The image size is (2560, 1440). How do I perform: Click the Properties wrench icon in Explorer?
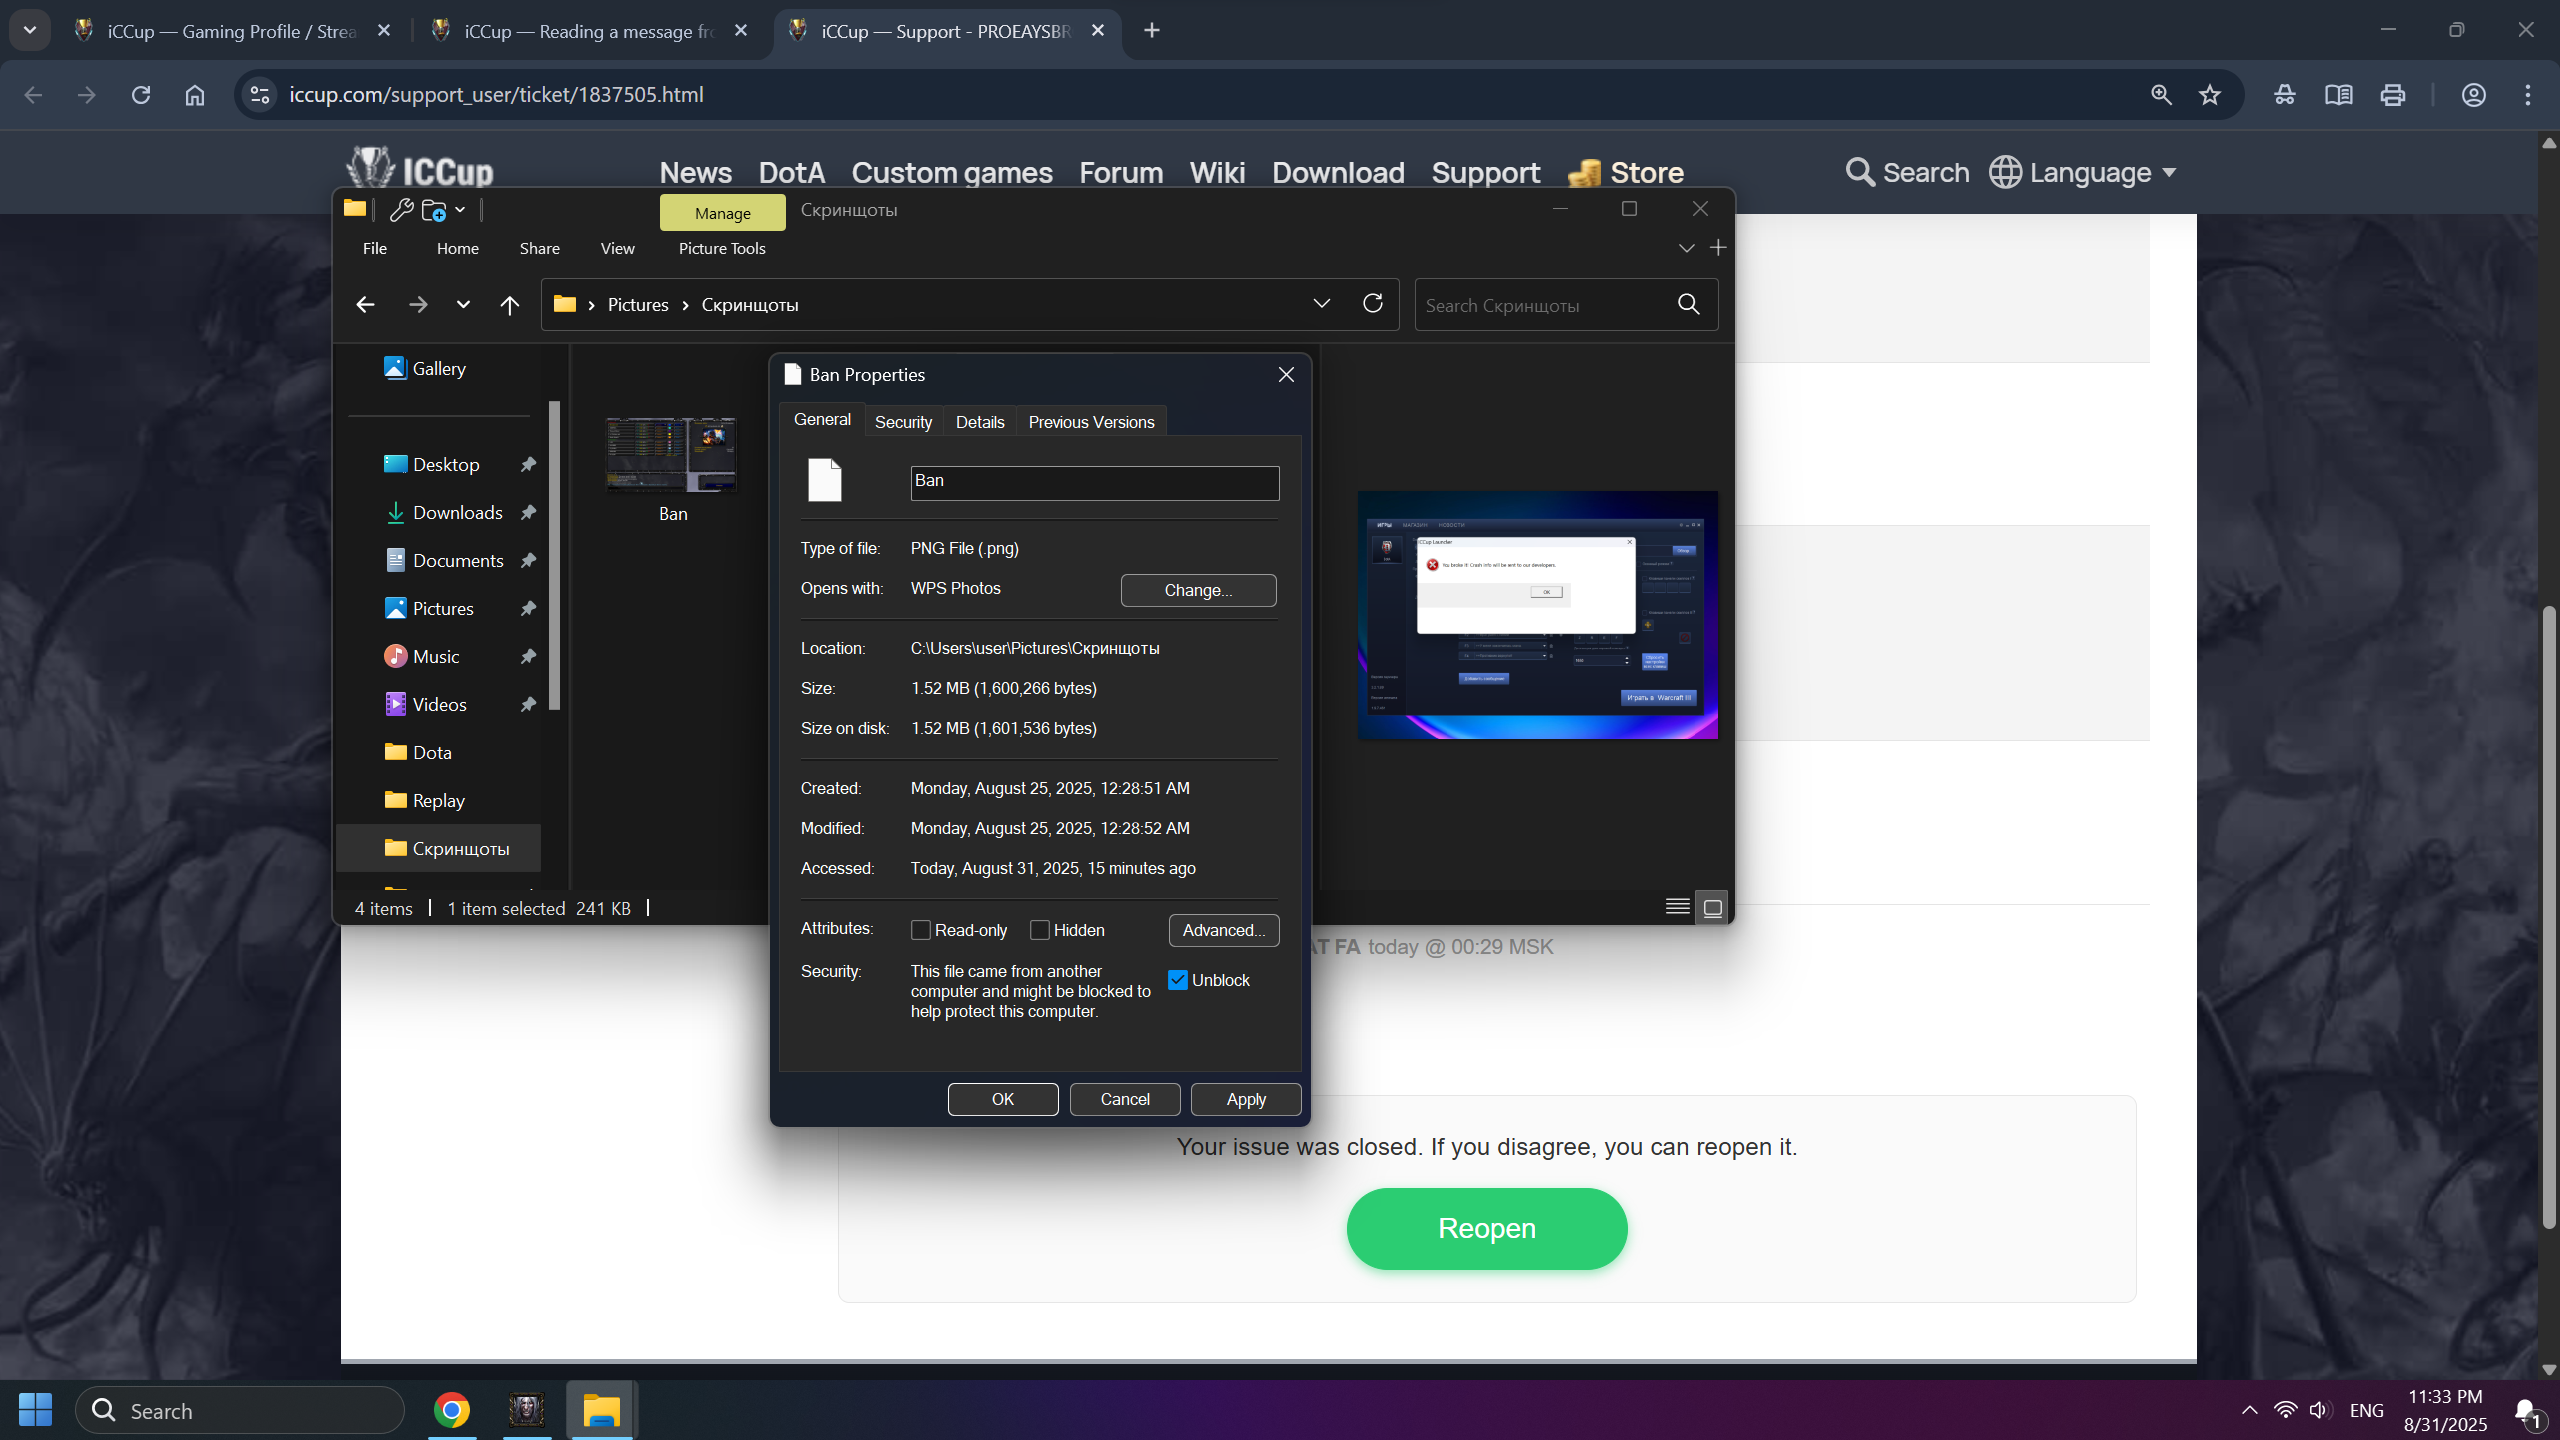pyautogui.click(x=401, y=210)
